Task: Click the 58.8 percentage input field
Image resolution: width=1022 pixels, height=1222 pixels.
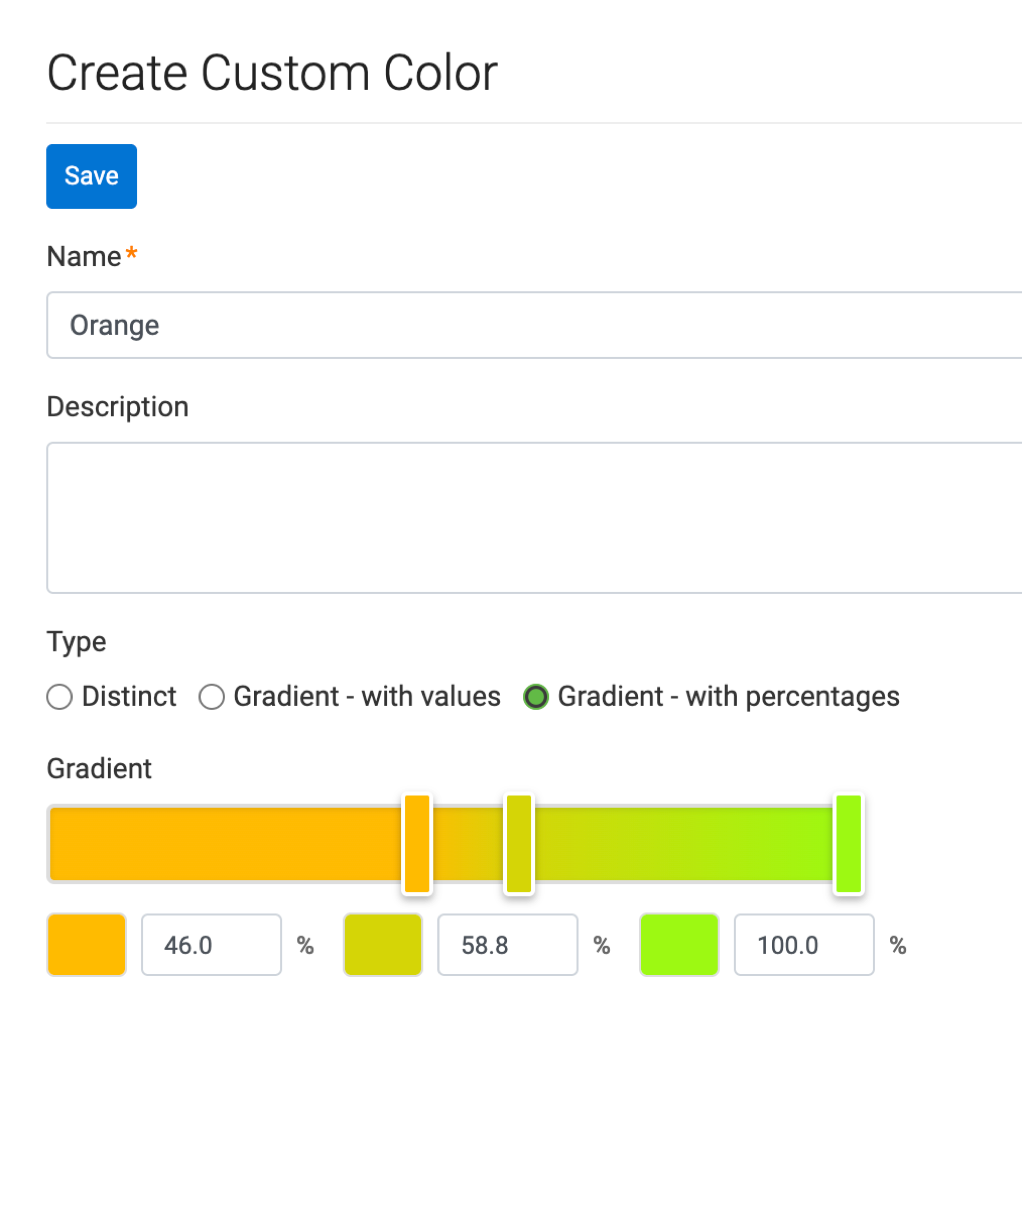Action: tap(507, 945)
